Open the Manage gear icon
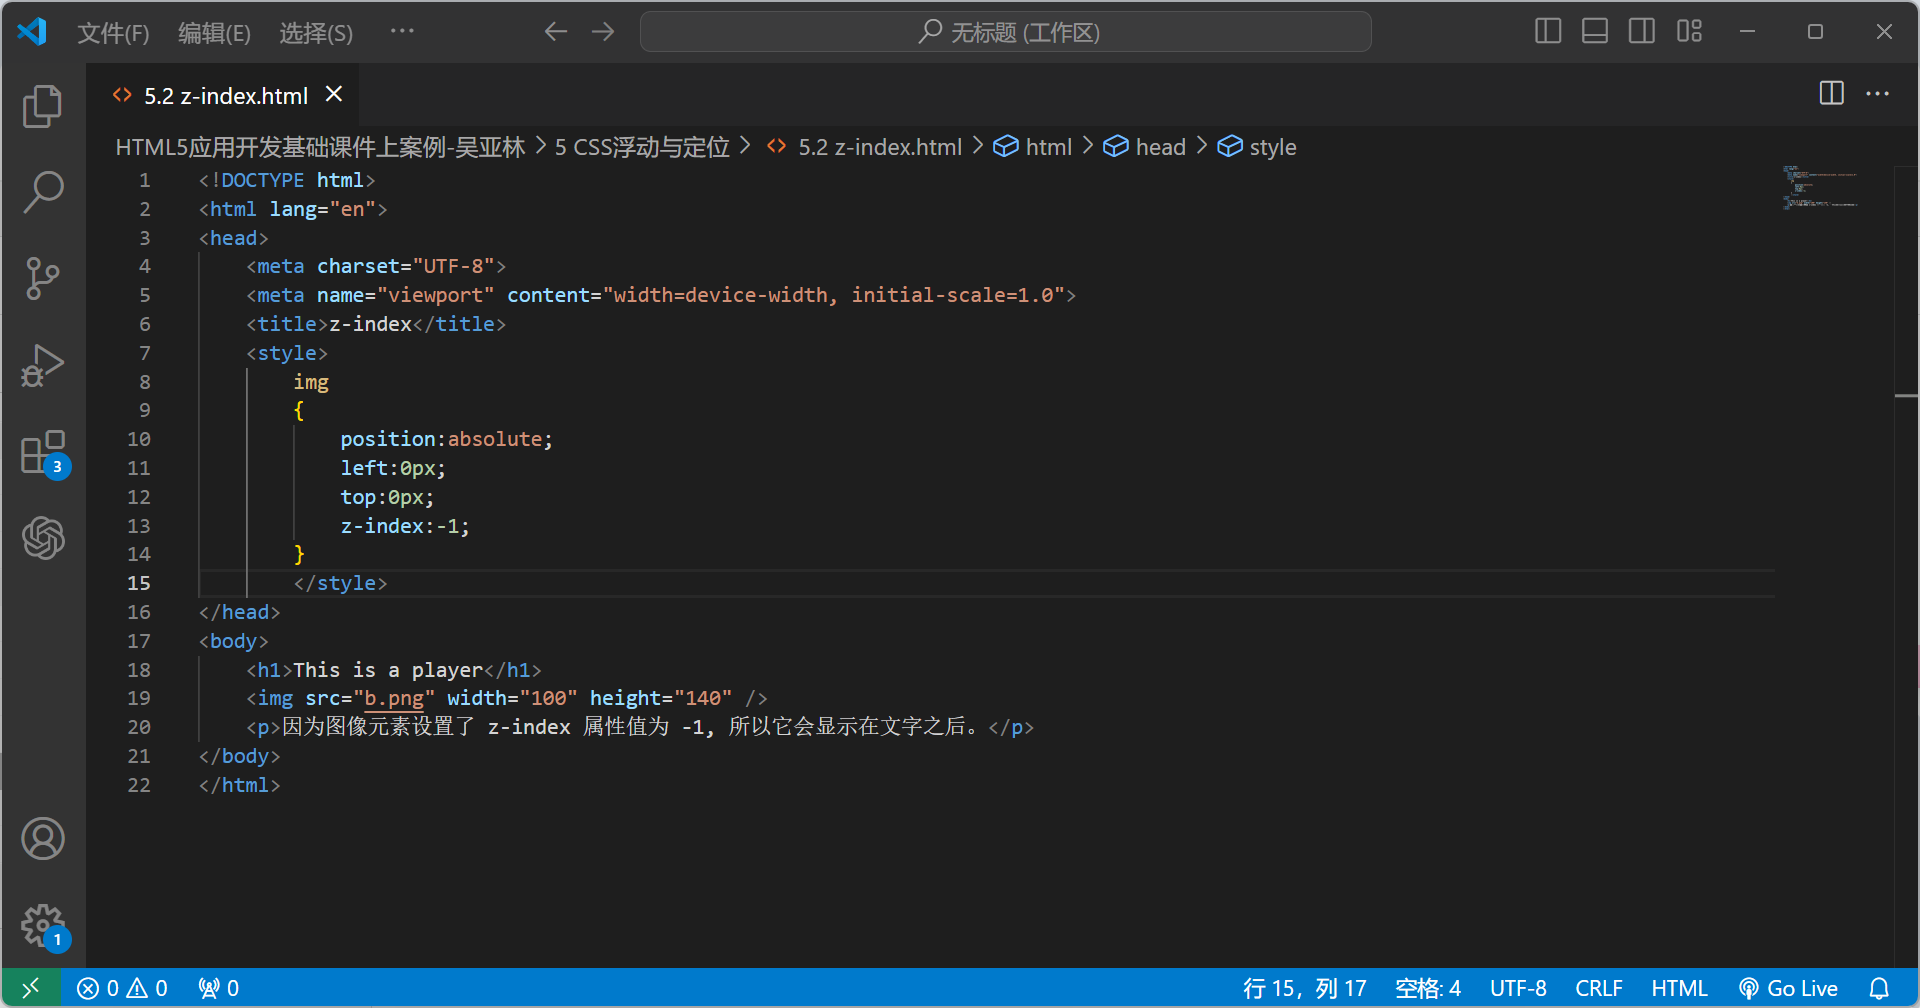 click(42, 925)
